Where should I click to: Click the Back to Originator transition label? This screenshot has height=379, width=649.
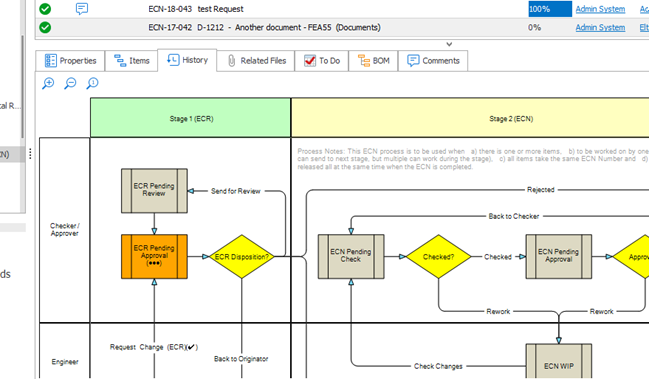[x=241, y=359]
